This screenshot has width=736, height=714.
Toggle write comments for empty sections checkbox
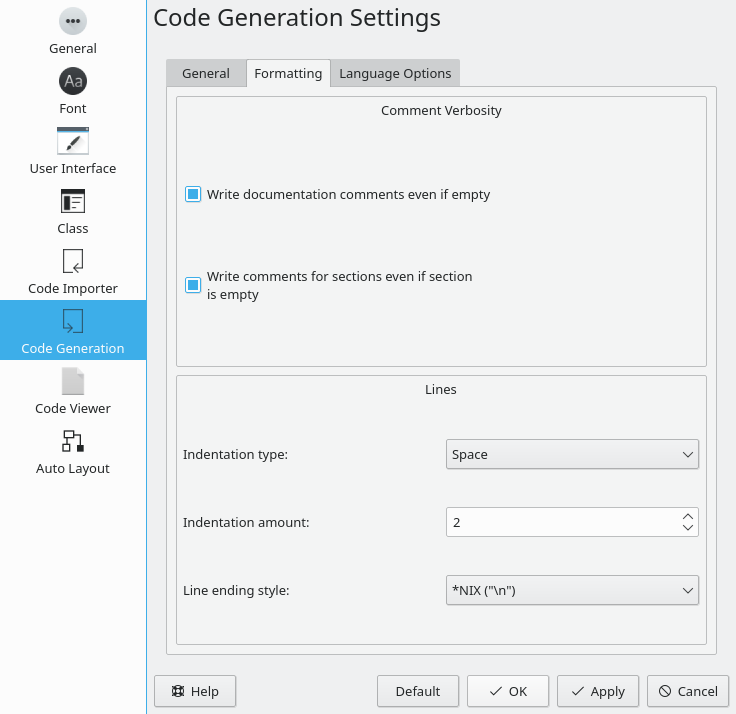tap(193, 285)
